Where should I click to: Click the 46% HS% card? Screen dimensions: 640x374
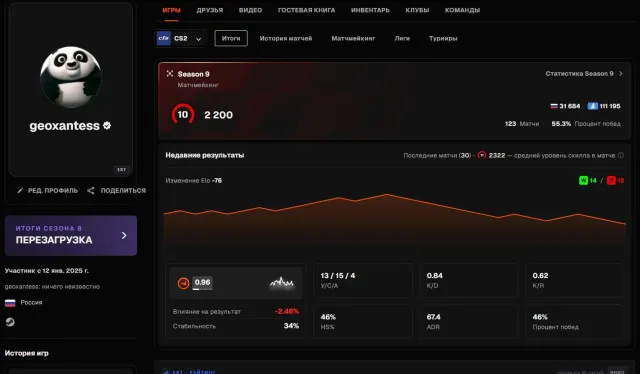tap(362, 321)
